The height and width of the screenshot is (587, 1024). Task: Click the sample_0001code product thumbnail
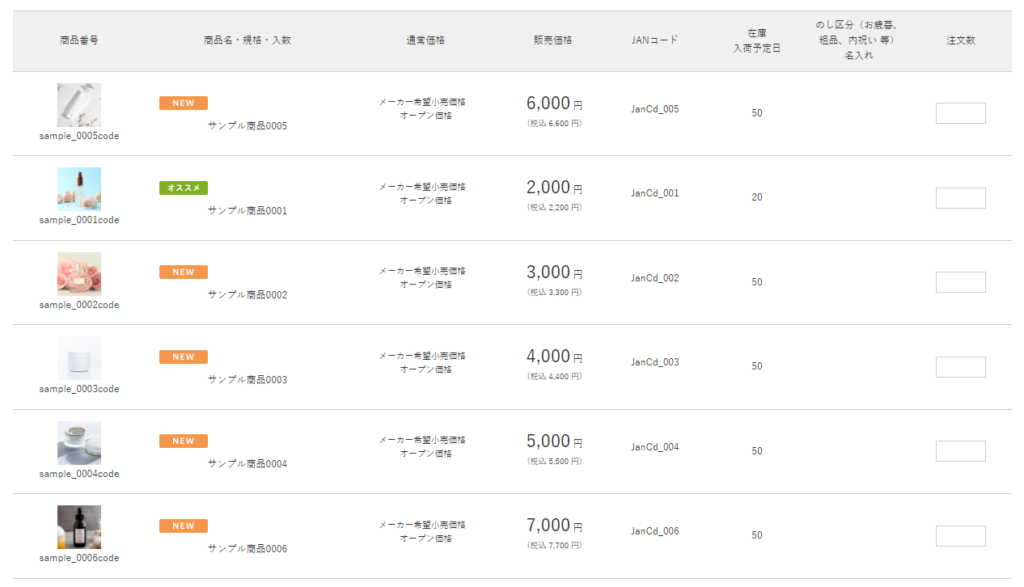click(x=79, y=189)
